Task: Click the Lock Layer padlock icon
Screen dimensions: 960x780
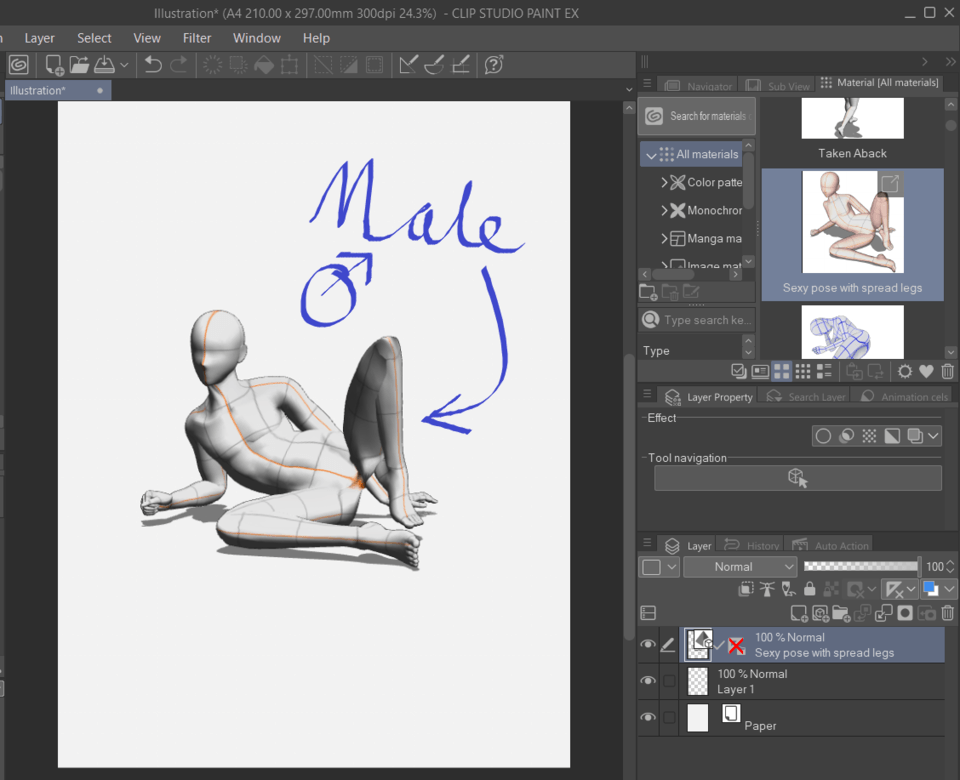Action: coord(810,590)
